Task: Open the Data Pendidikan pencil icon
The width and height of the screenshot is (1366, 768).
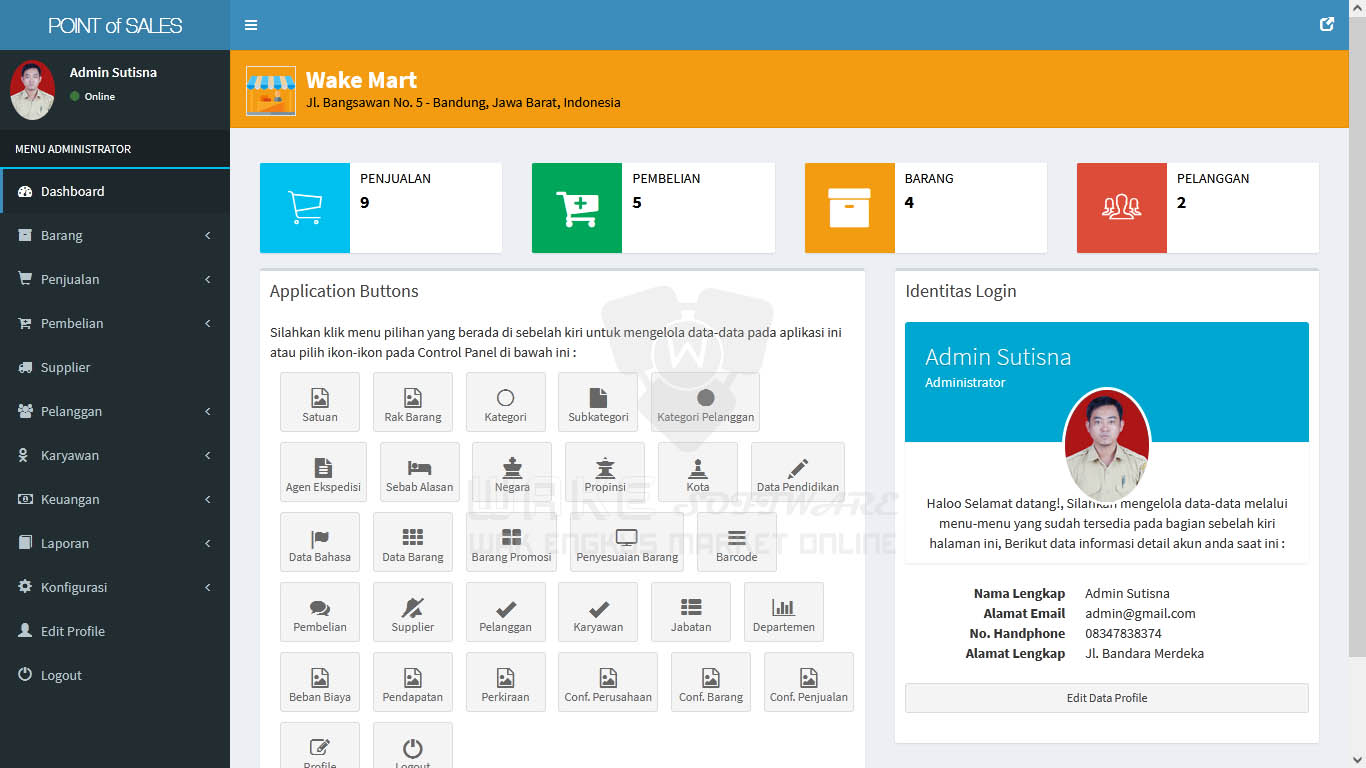Action: tap(798, 472)
